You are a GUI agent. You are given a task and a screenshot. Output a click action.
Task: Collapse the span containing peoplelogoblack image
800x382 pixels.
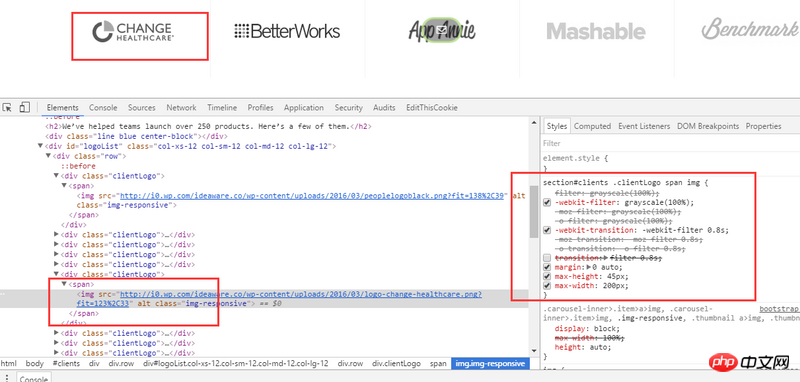tap(64, 186)
